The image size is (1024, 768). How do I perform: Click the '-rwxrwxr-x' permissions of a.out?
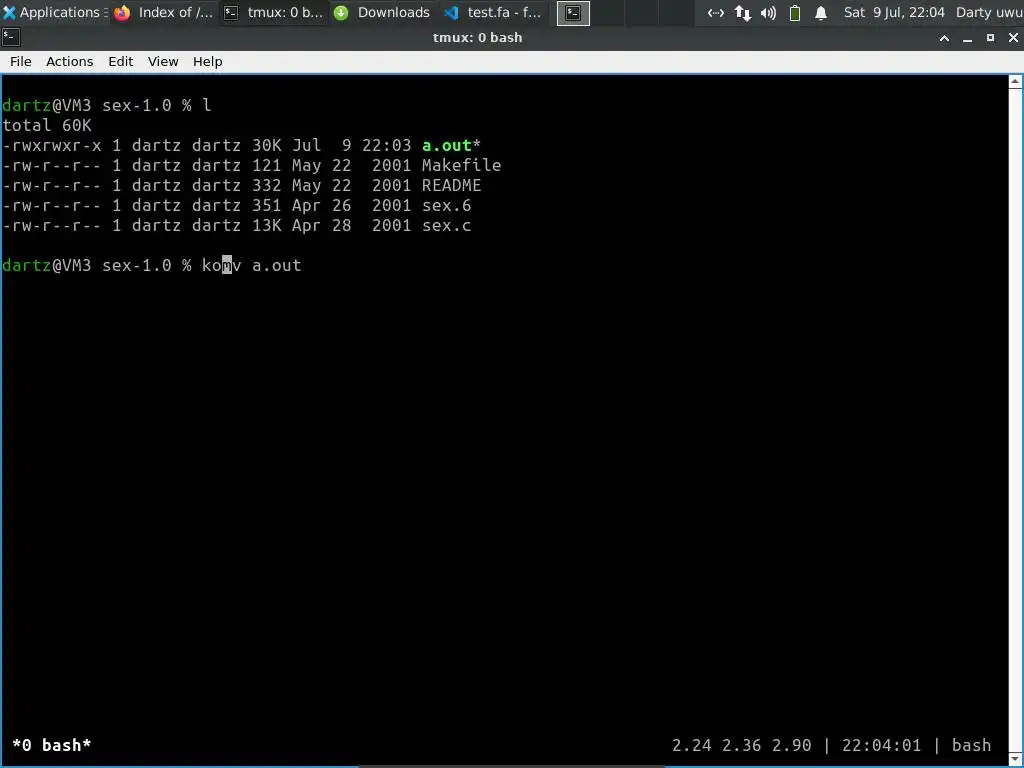(52, 145)
